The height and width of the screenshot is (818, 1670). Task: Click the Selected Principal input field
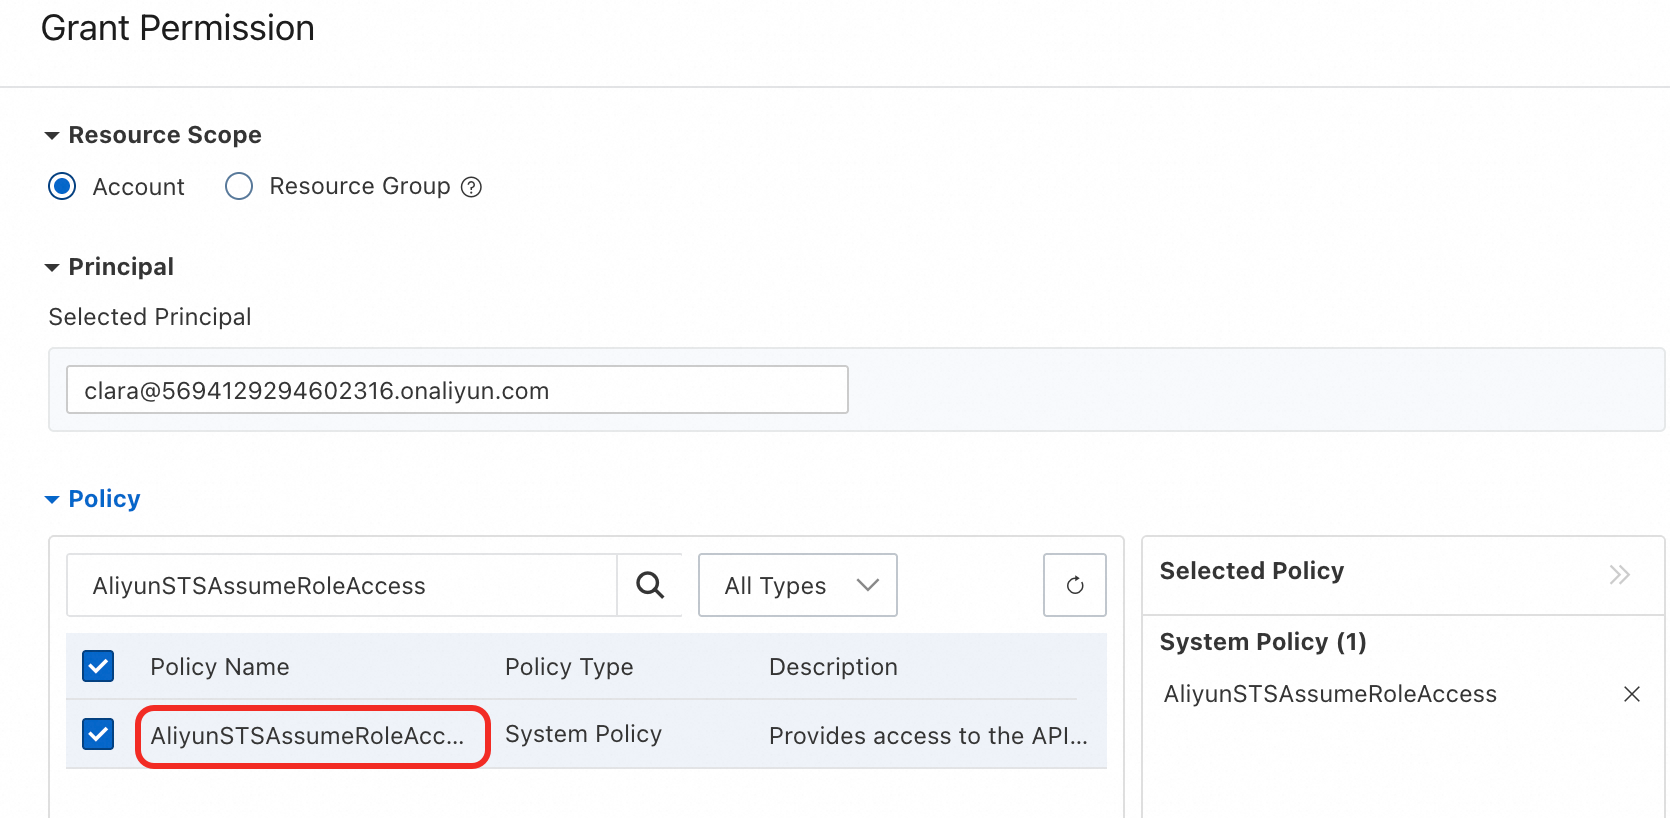click(457, 390)
